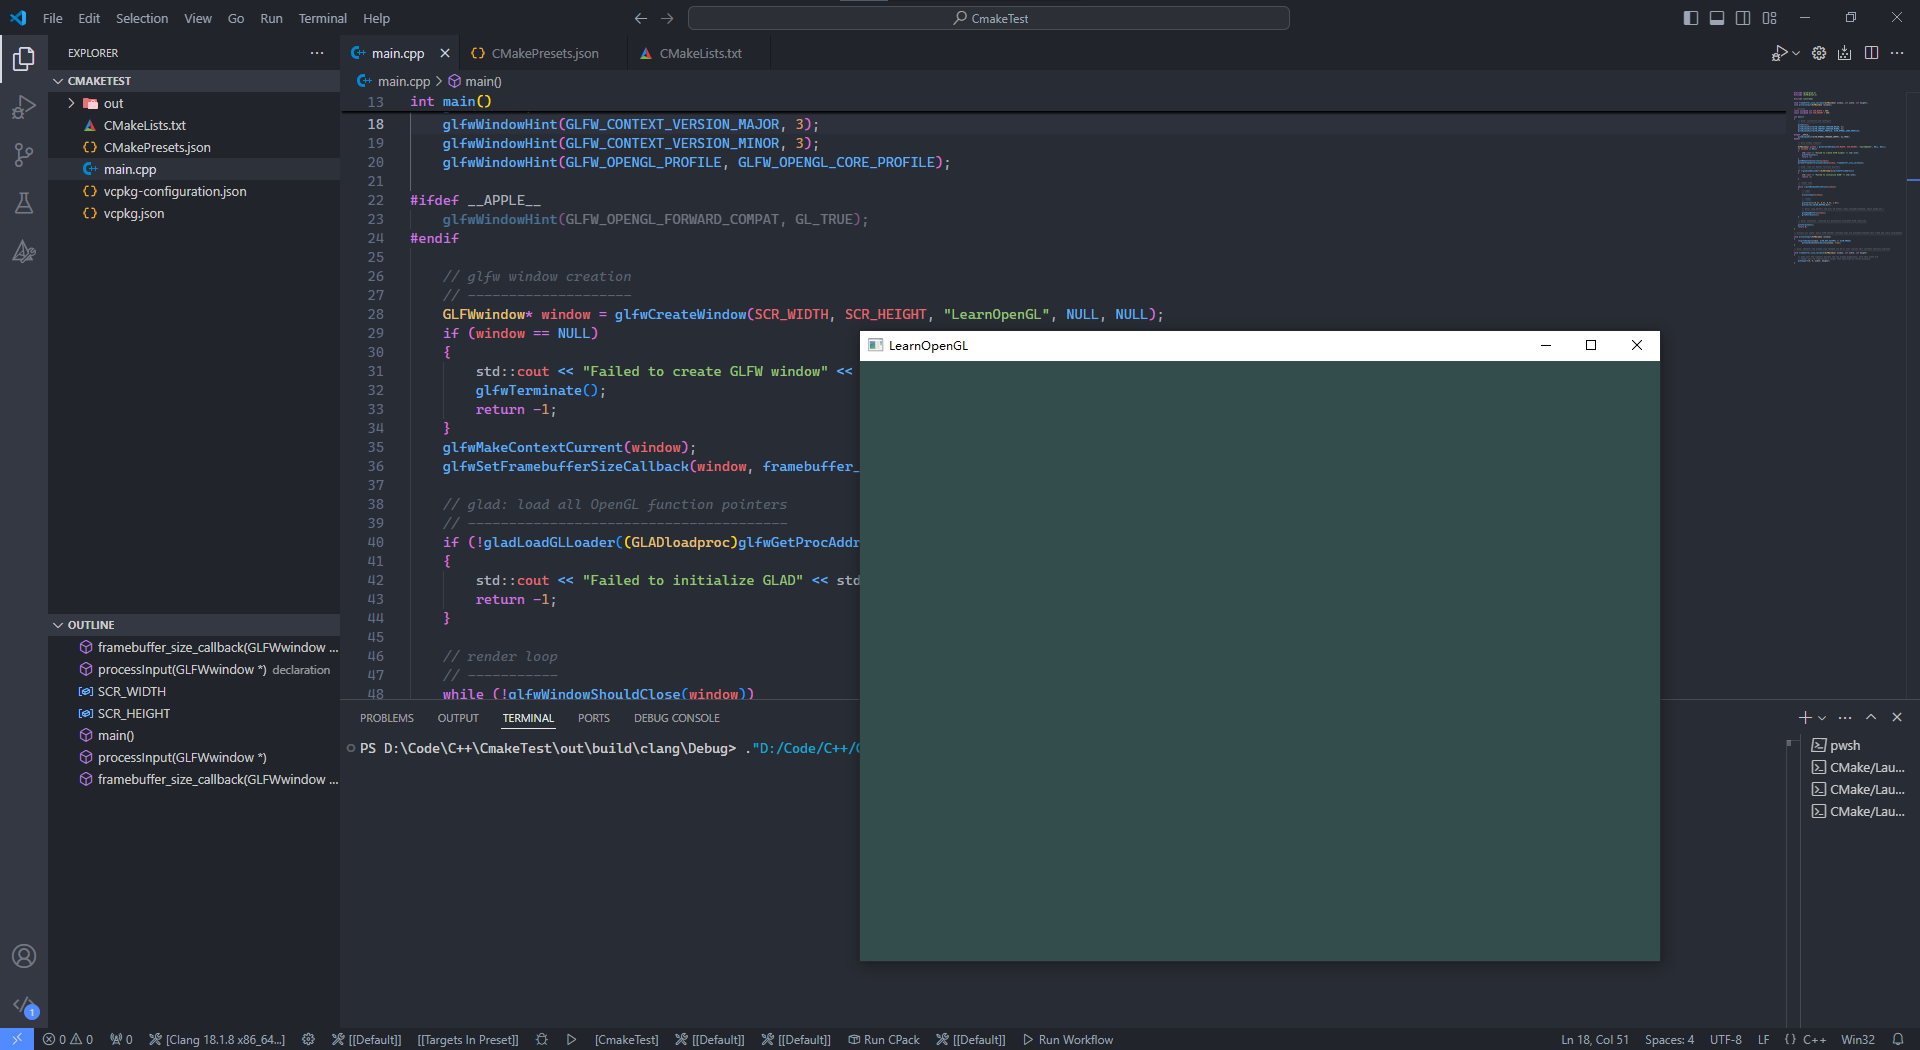Toggle the bottom panel layout button
This screenshot has width=1920, height=1050.
[x=1717, y=18]
